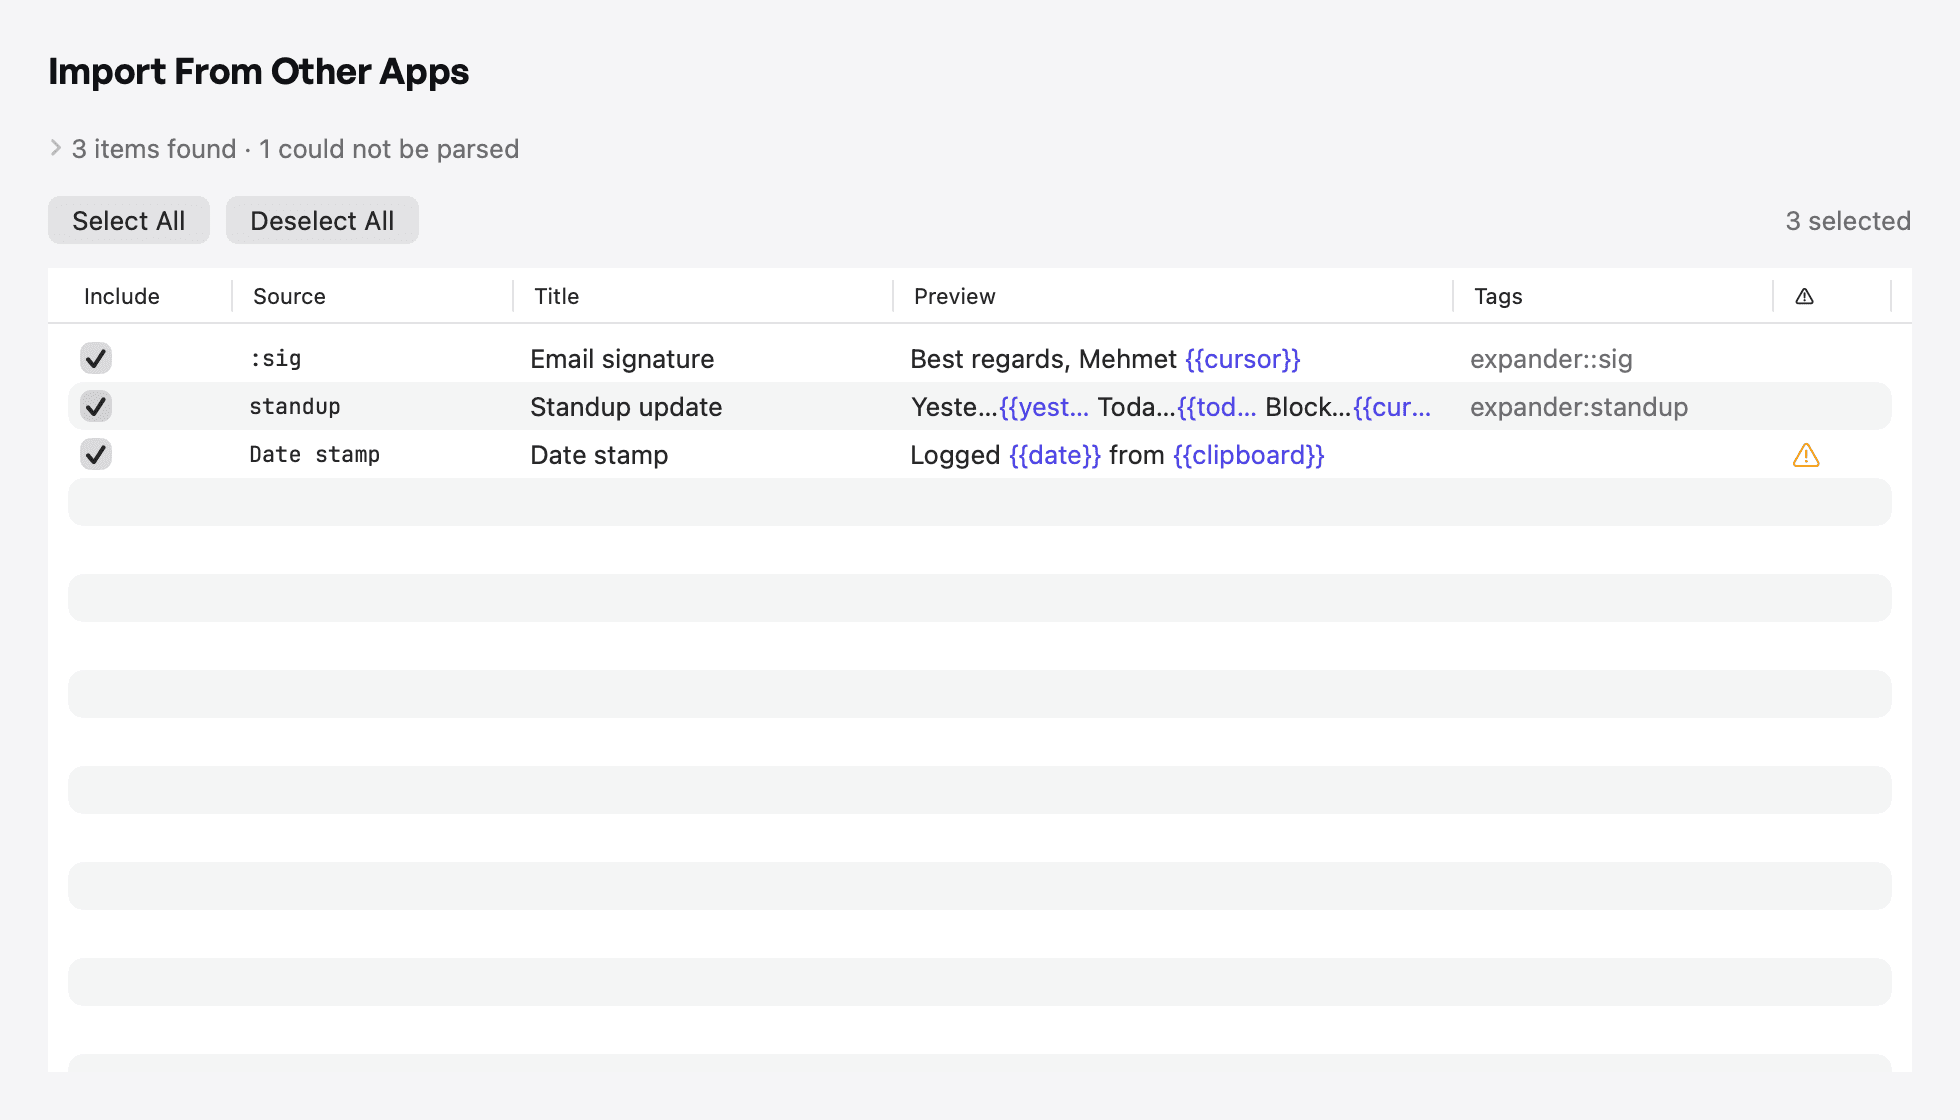1960x1120 pixels.
Task: Click the Best regards, Mehmet preview text
Action: click(x=1105, y=359)
